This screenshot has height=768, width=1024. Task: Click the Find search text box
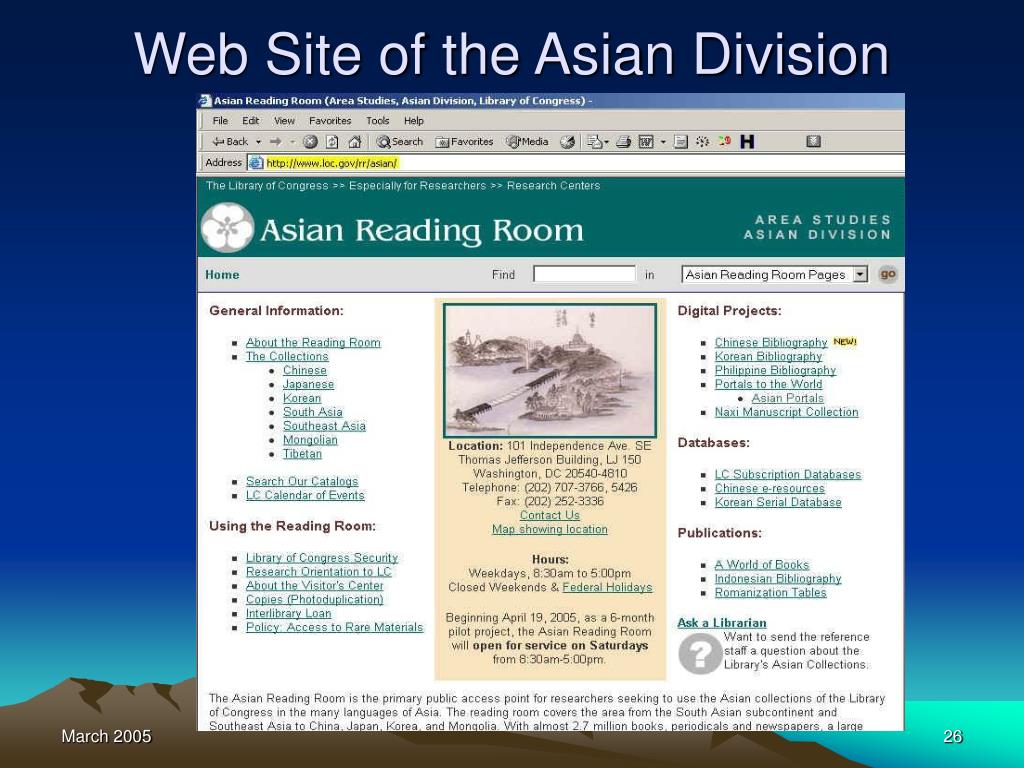[x=584, y=274]
